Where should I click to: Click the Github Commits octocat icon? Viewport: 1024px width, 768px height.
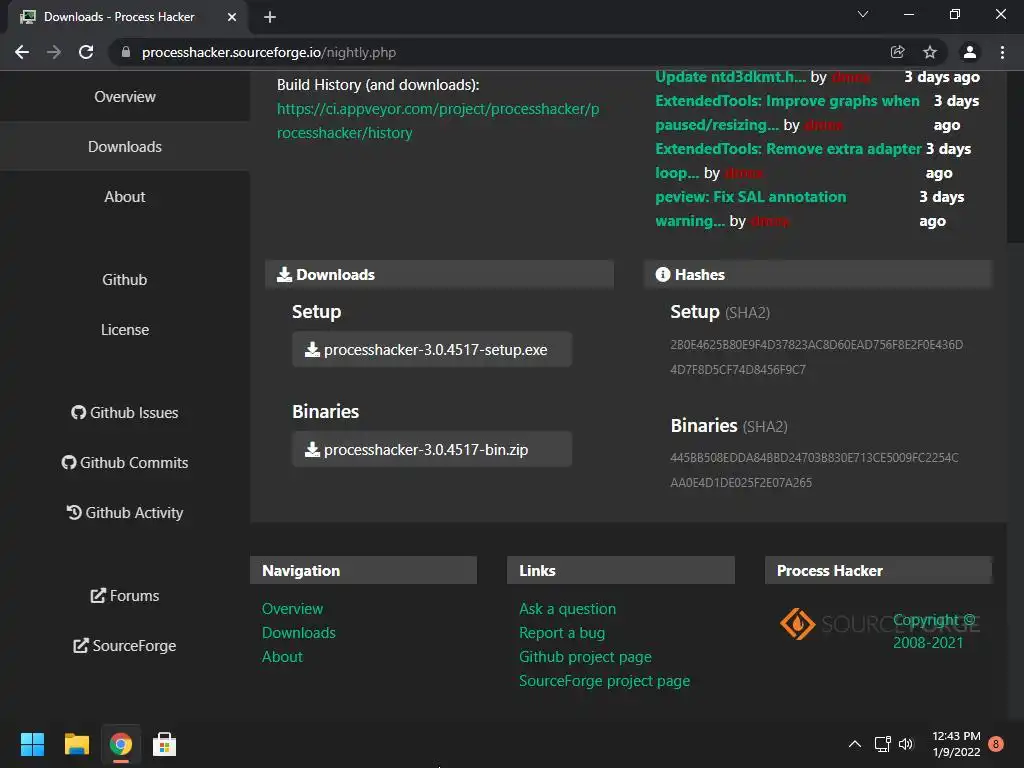(69, 463)
